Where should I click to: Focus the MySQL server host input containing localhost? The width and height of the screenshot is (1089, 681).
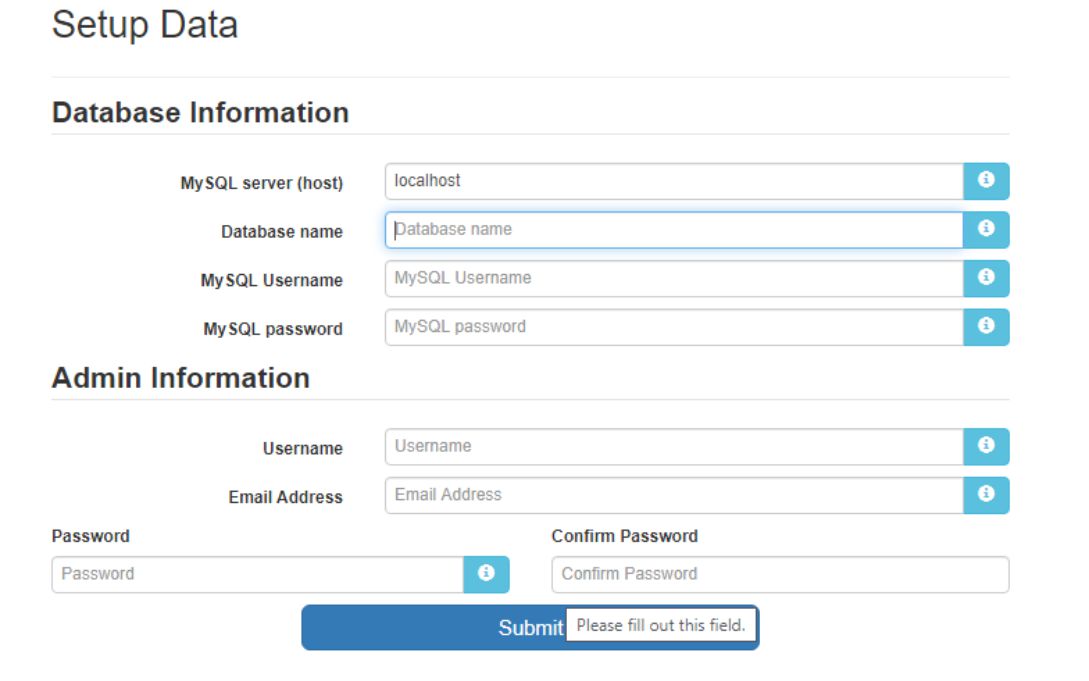tap(674, 181)
